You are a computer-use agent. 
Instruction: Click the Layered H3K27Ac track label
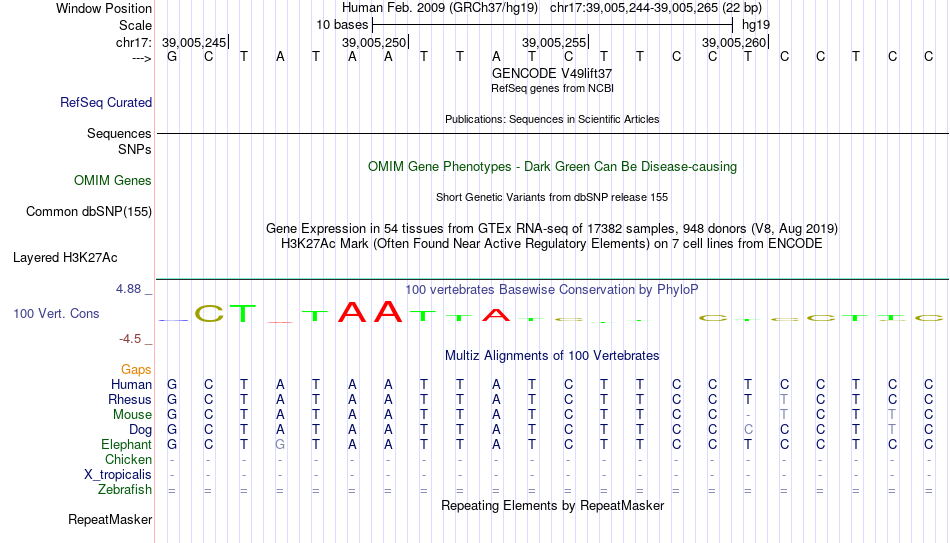point(65,258)
